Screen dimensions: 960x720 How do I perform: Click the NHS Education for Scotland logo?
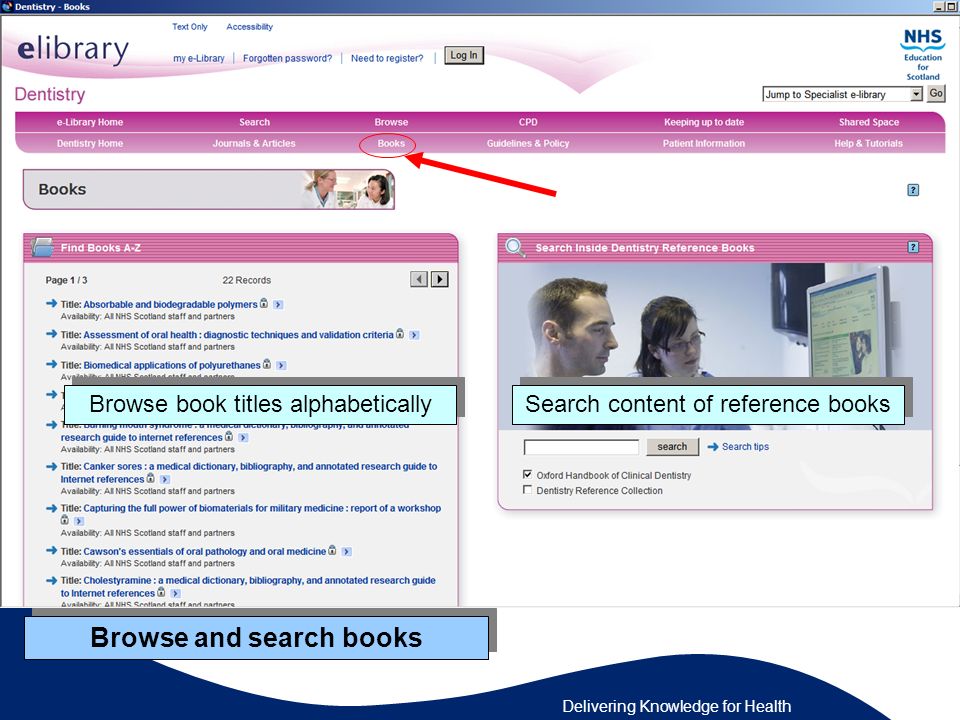923,54
